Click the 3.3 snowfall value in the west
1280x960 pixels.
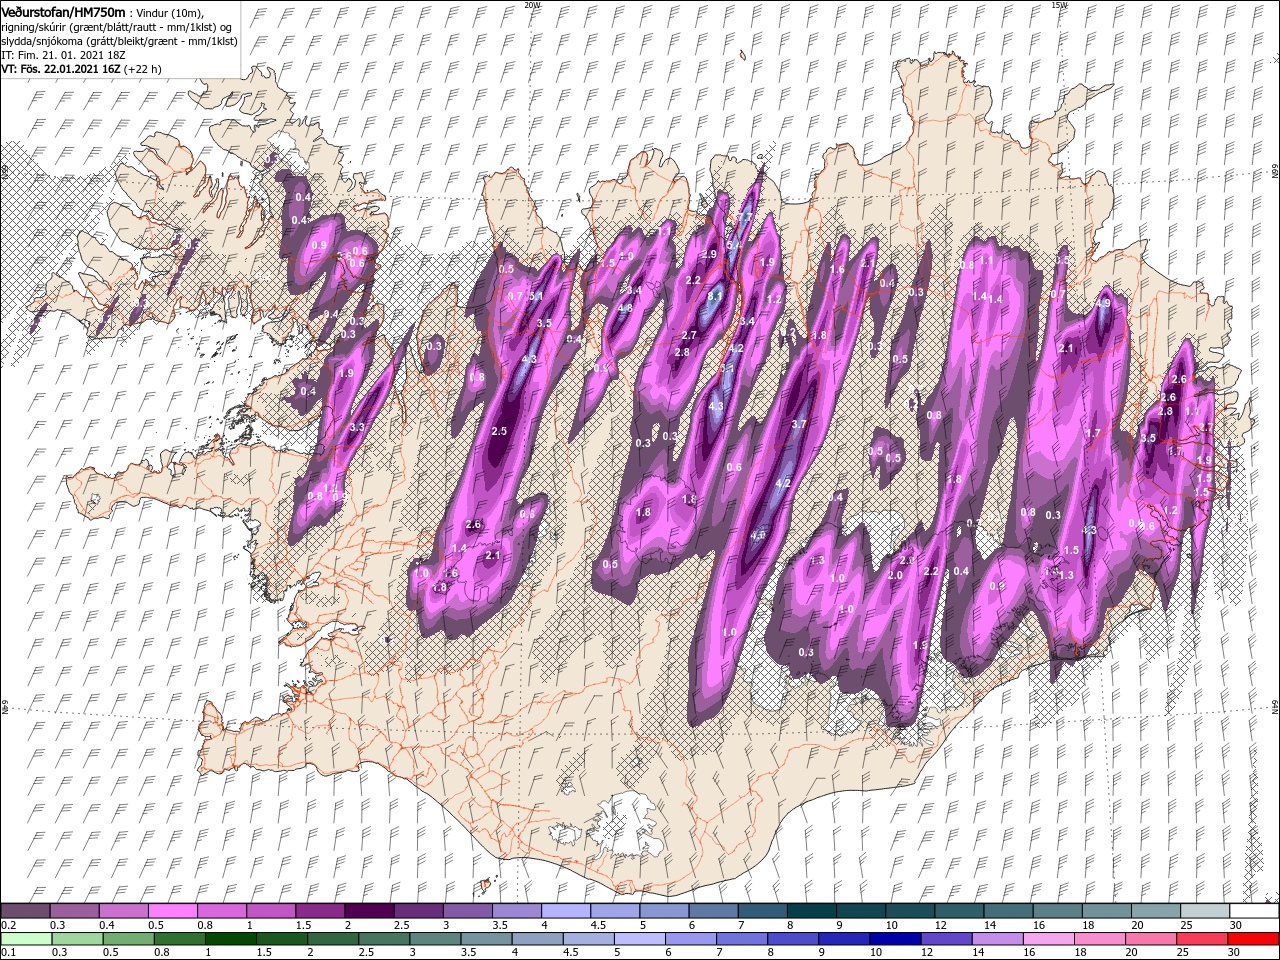[x=357, y=428]
